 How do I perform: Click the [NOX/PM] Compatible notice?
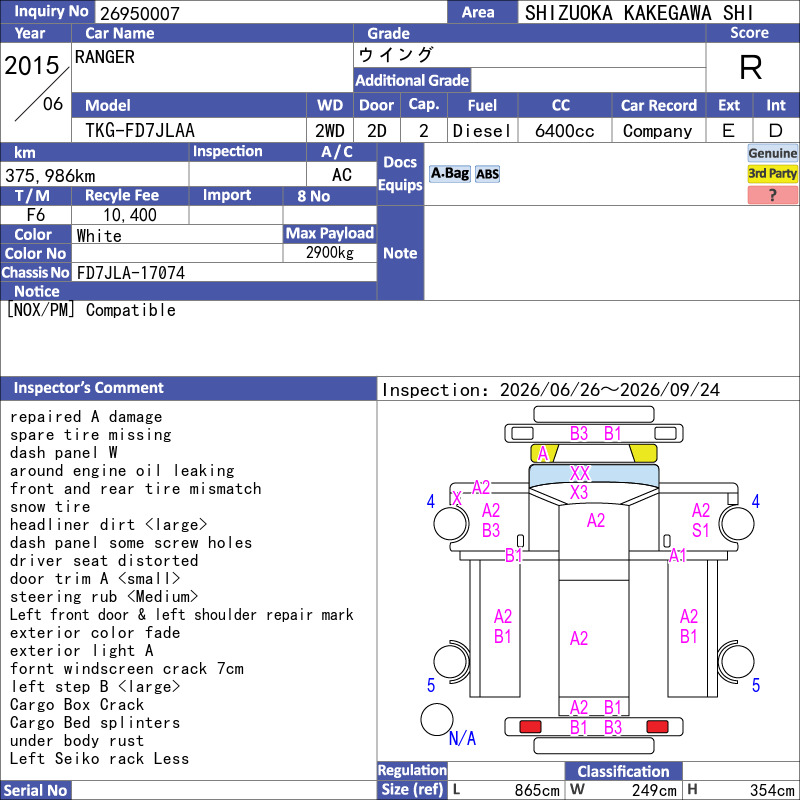coord(91,310)
